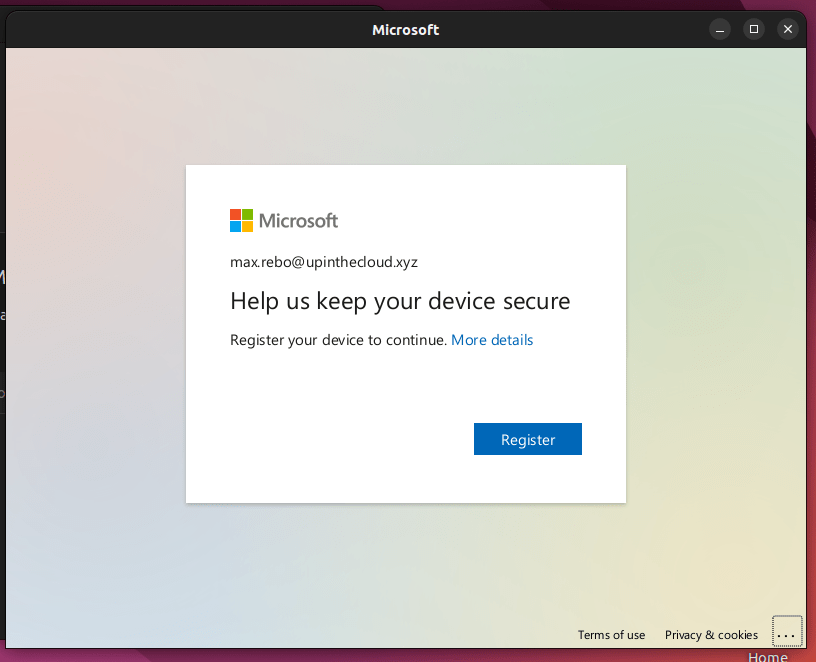Click the Microsoft wordmark text beside logo

coord(298,221)
